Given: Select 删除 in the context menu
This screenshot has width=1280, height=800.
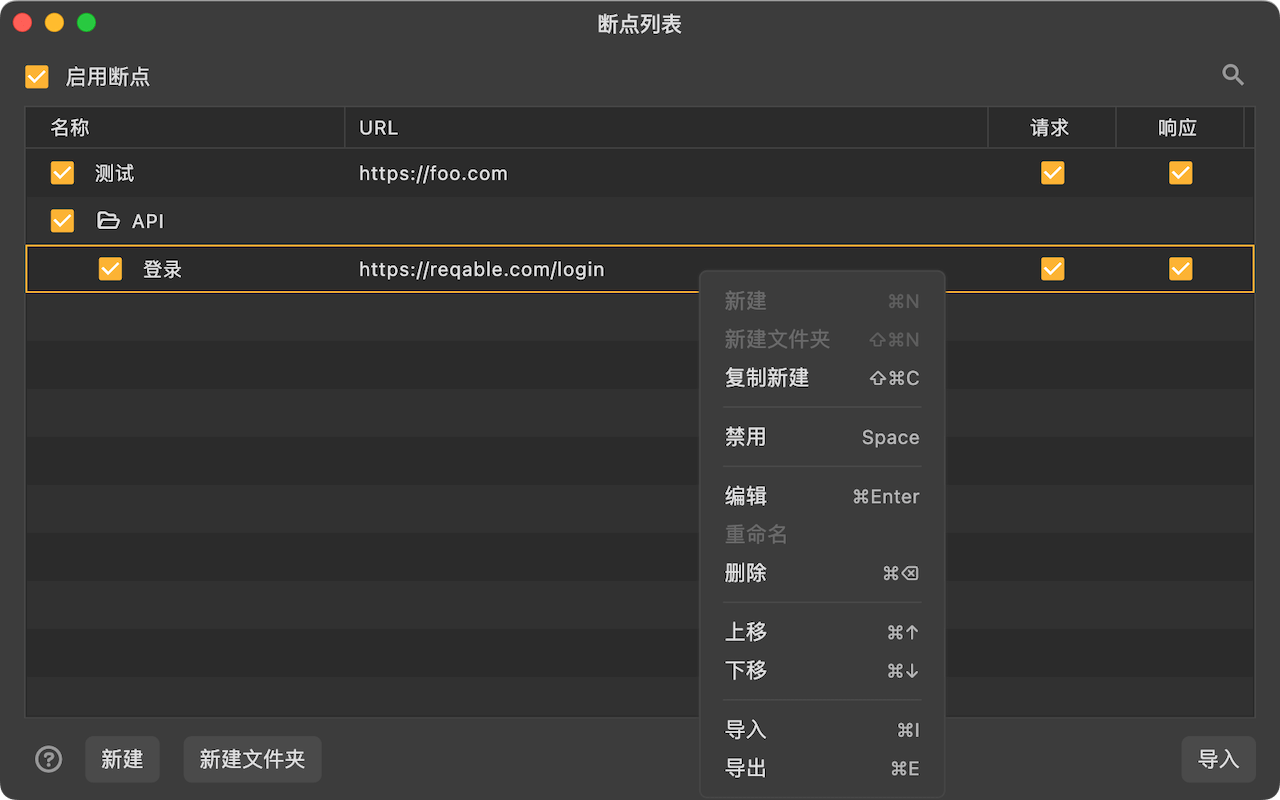Looking at the screenshot, I should pos(822,573).
